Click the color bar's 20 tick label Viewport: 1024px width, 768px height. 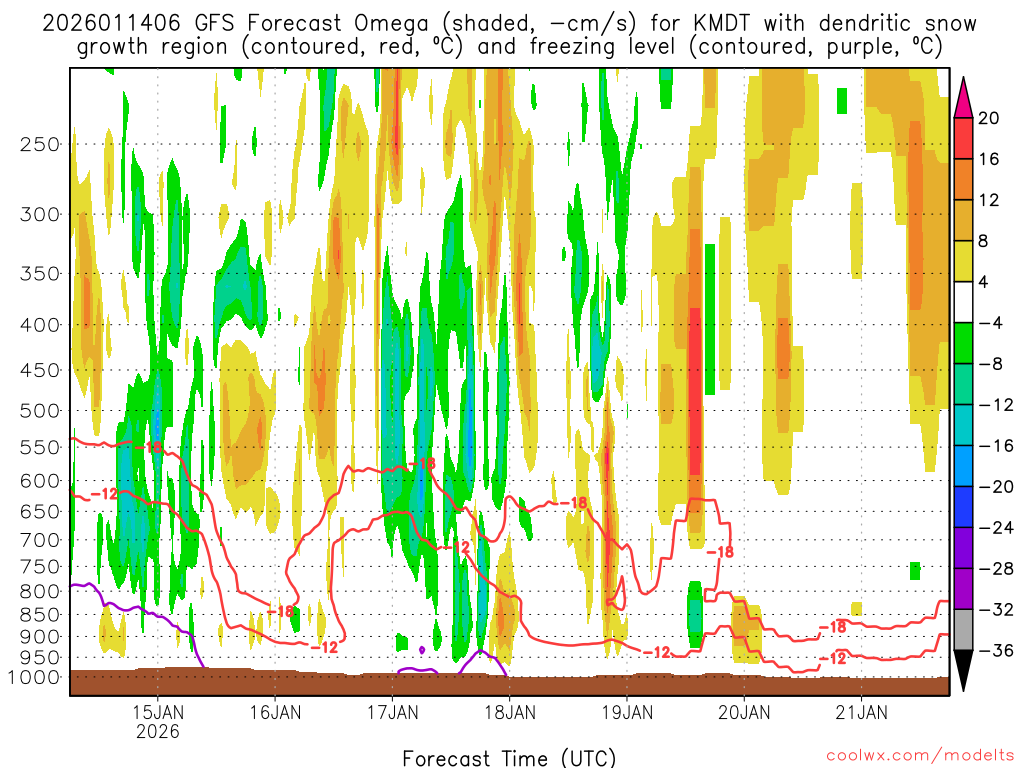(x=989, y=118)
